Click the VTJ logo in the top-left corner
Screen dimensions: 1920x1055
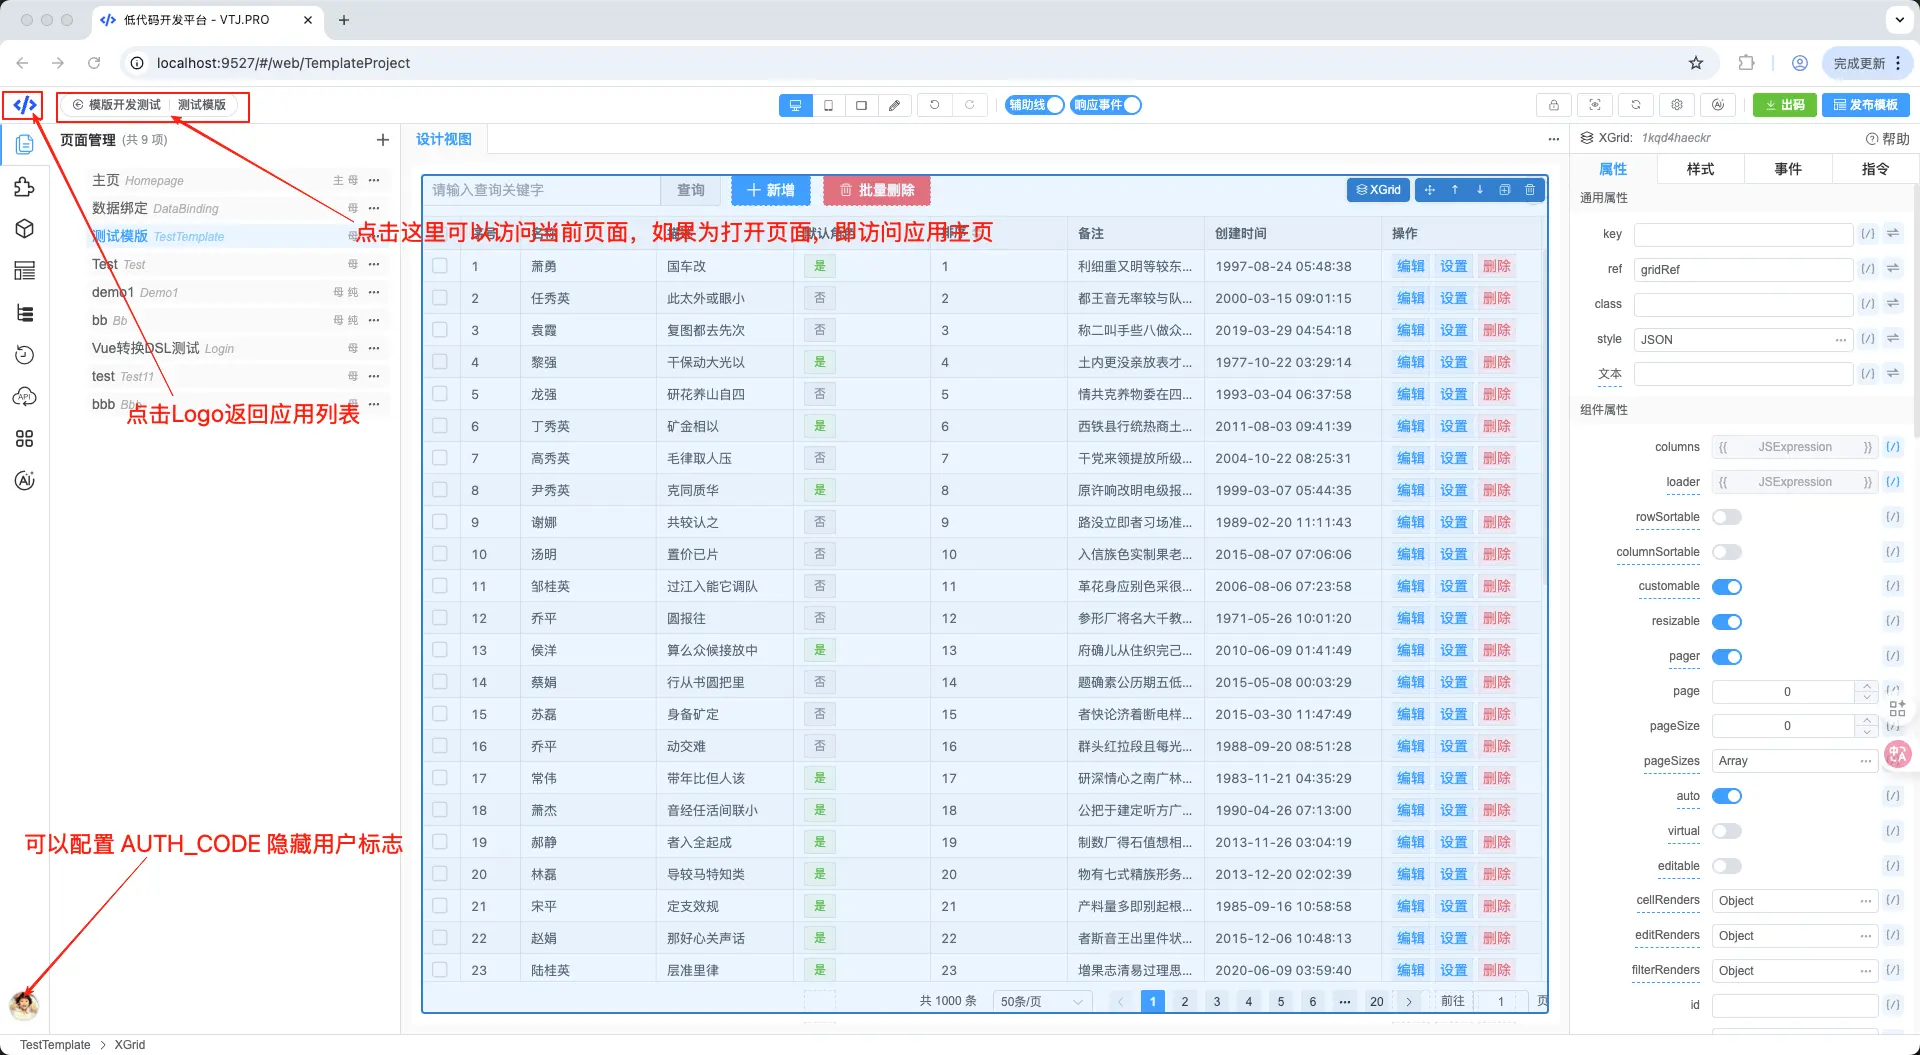coord(25,105)
